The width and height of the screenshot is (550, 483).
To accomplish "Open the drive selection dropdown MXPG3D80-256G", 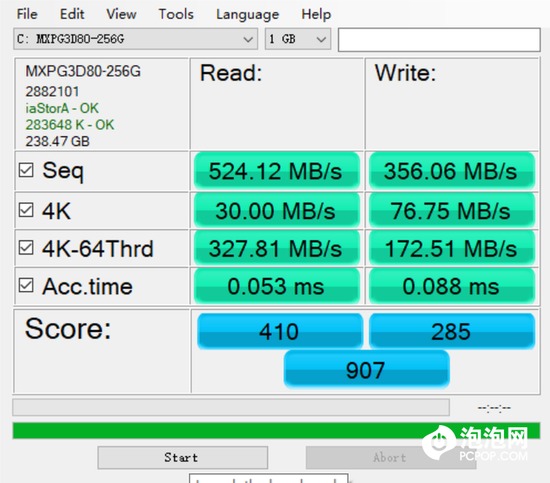I will [x=135, y=39].
